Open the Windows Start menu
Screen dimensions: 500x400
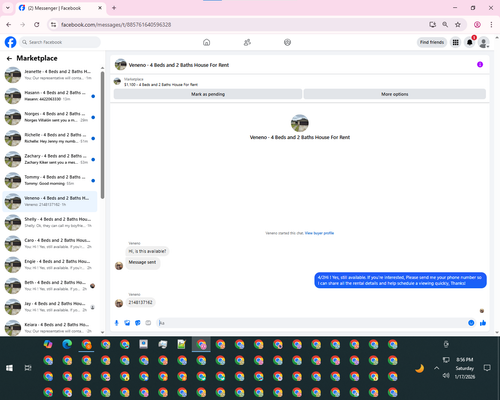click(9, 368)
